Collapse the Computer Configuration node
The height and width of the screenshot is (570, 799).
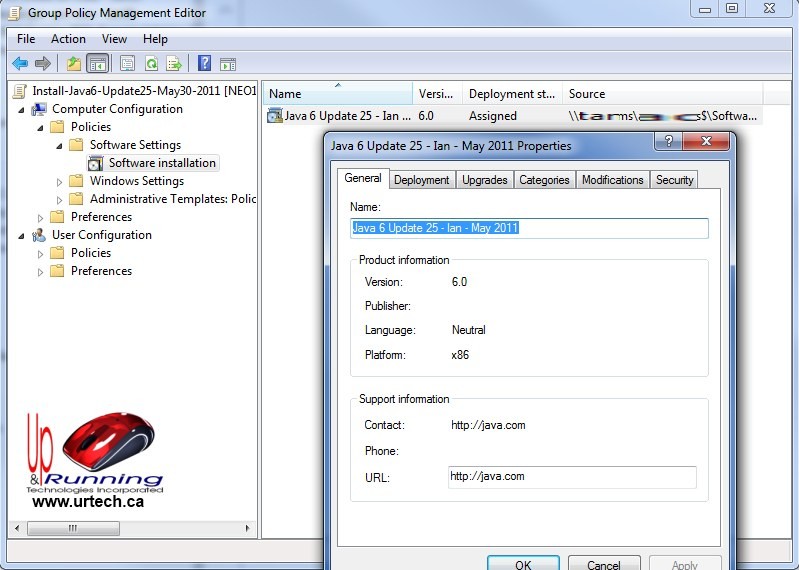tap(22, 110)
